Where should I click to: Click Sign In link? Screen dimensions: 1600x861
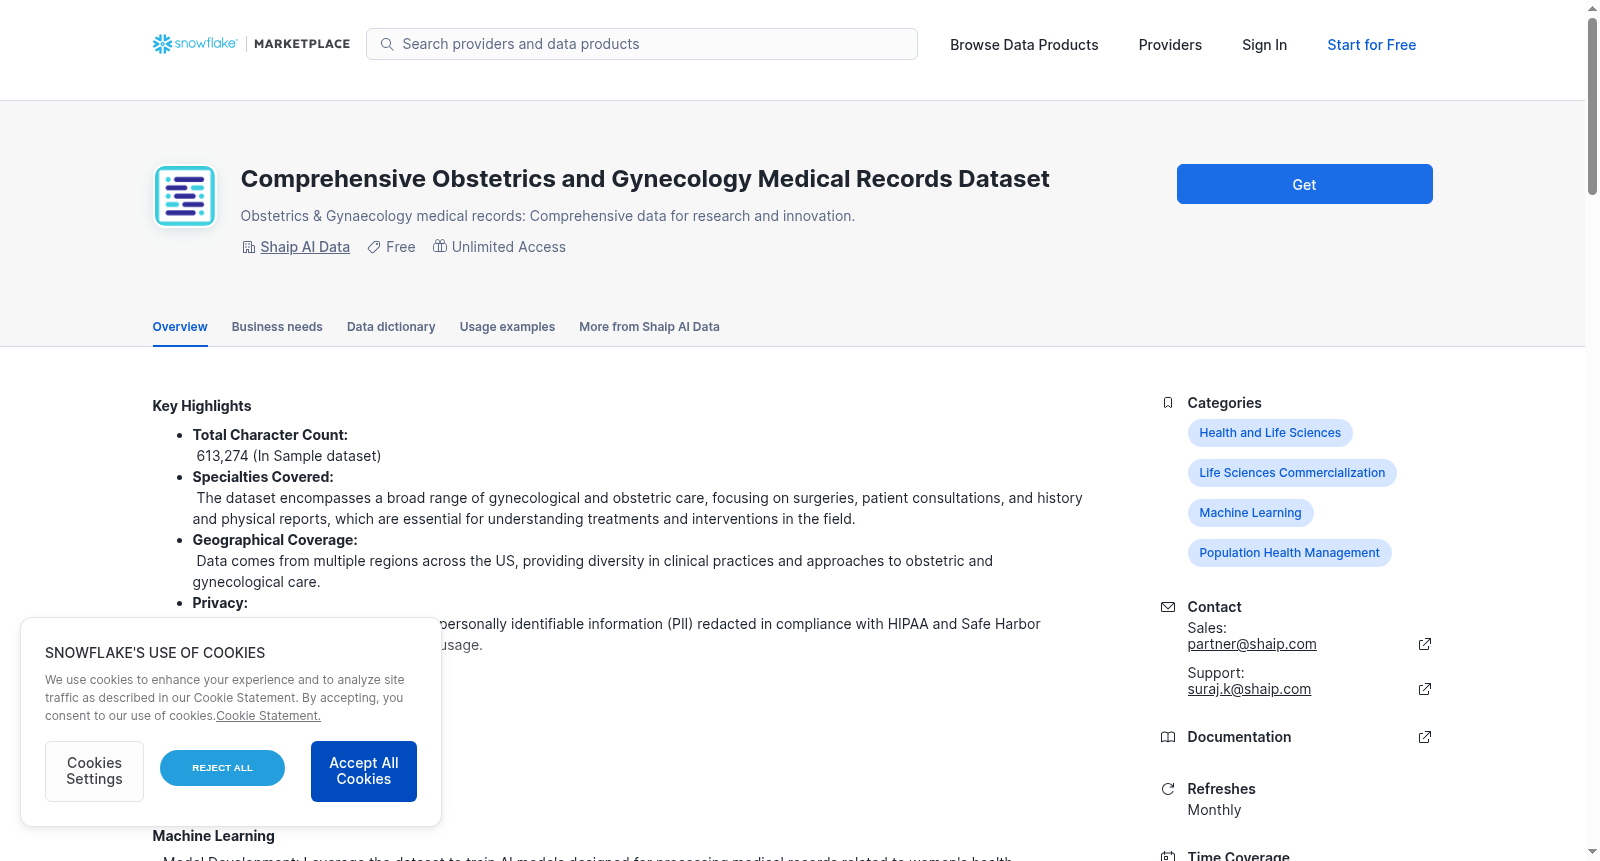point(1264,45)
